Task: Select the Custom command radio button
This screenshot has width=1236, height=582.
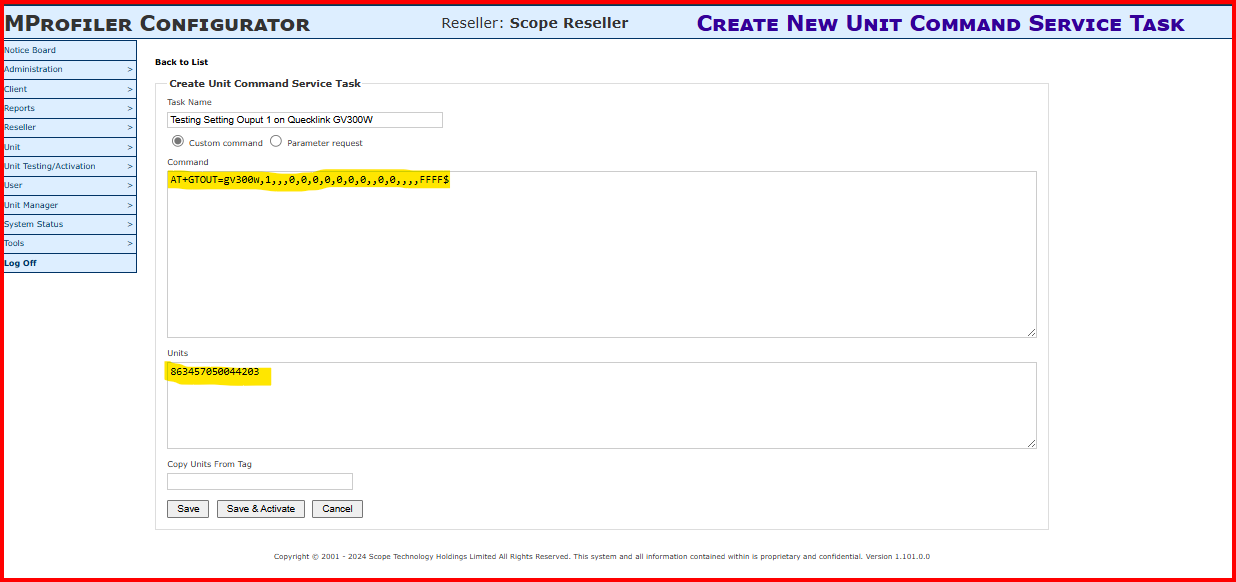Action: pos(178,142)
